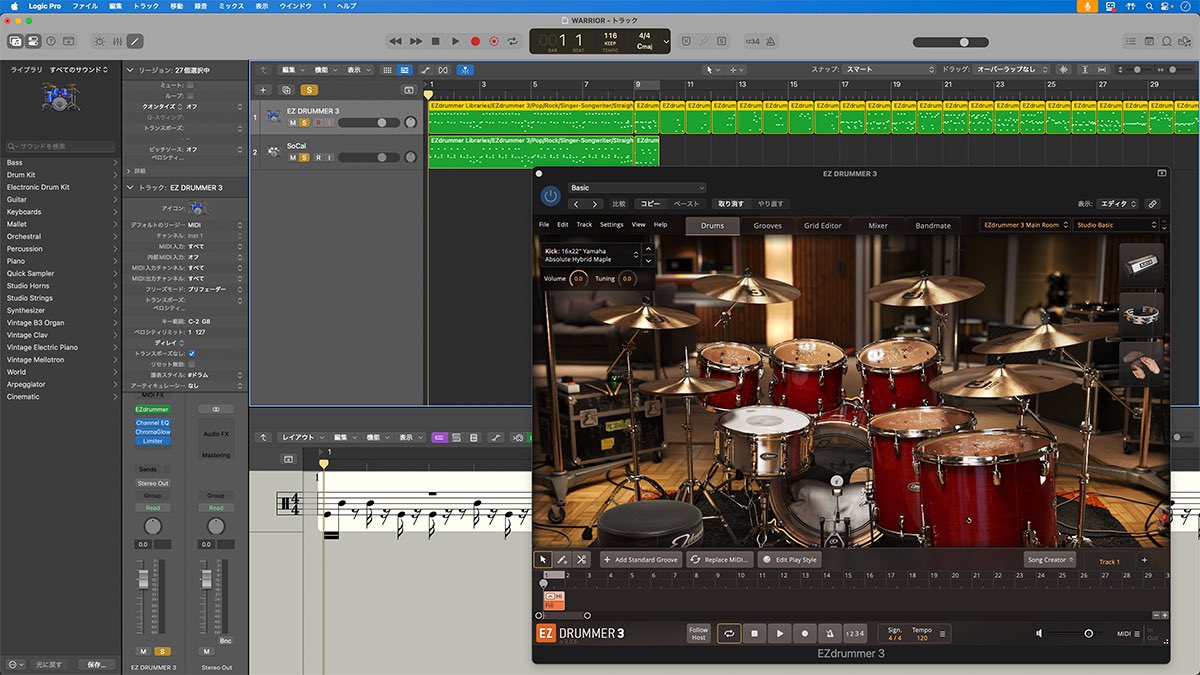The image size is (1200, 675).
Task: Enable the リセット無効 checkbox in the track inspector
Action: click(x=192, y=363)
